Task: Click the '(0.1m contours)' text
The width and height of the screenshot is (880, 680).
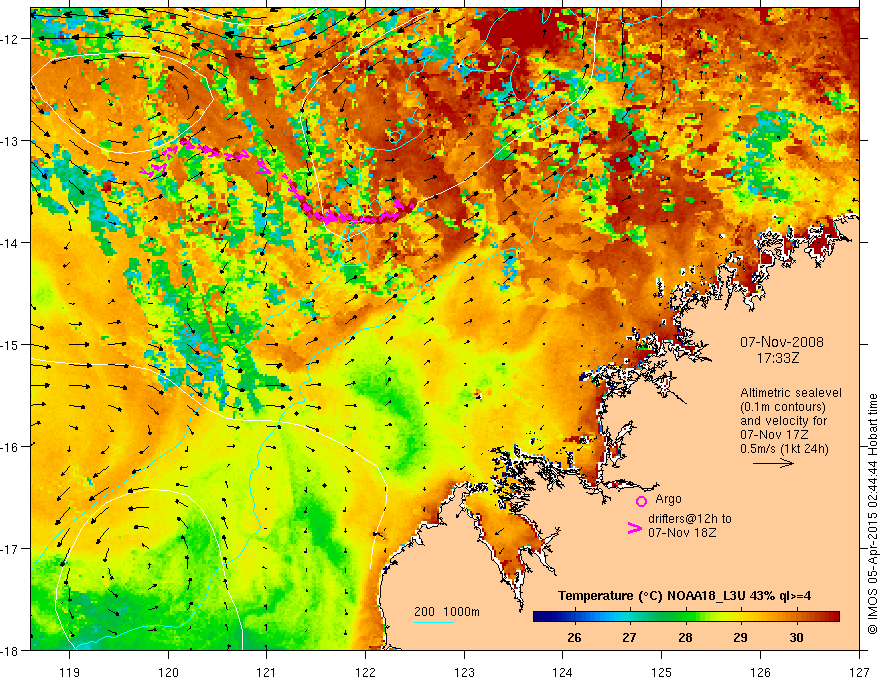Action: [x=783, y=407]
